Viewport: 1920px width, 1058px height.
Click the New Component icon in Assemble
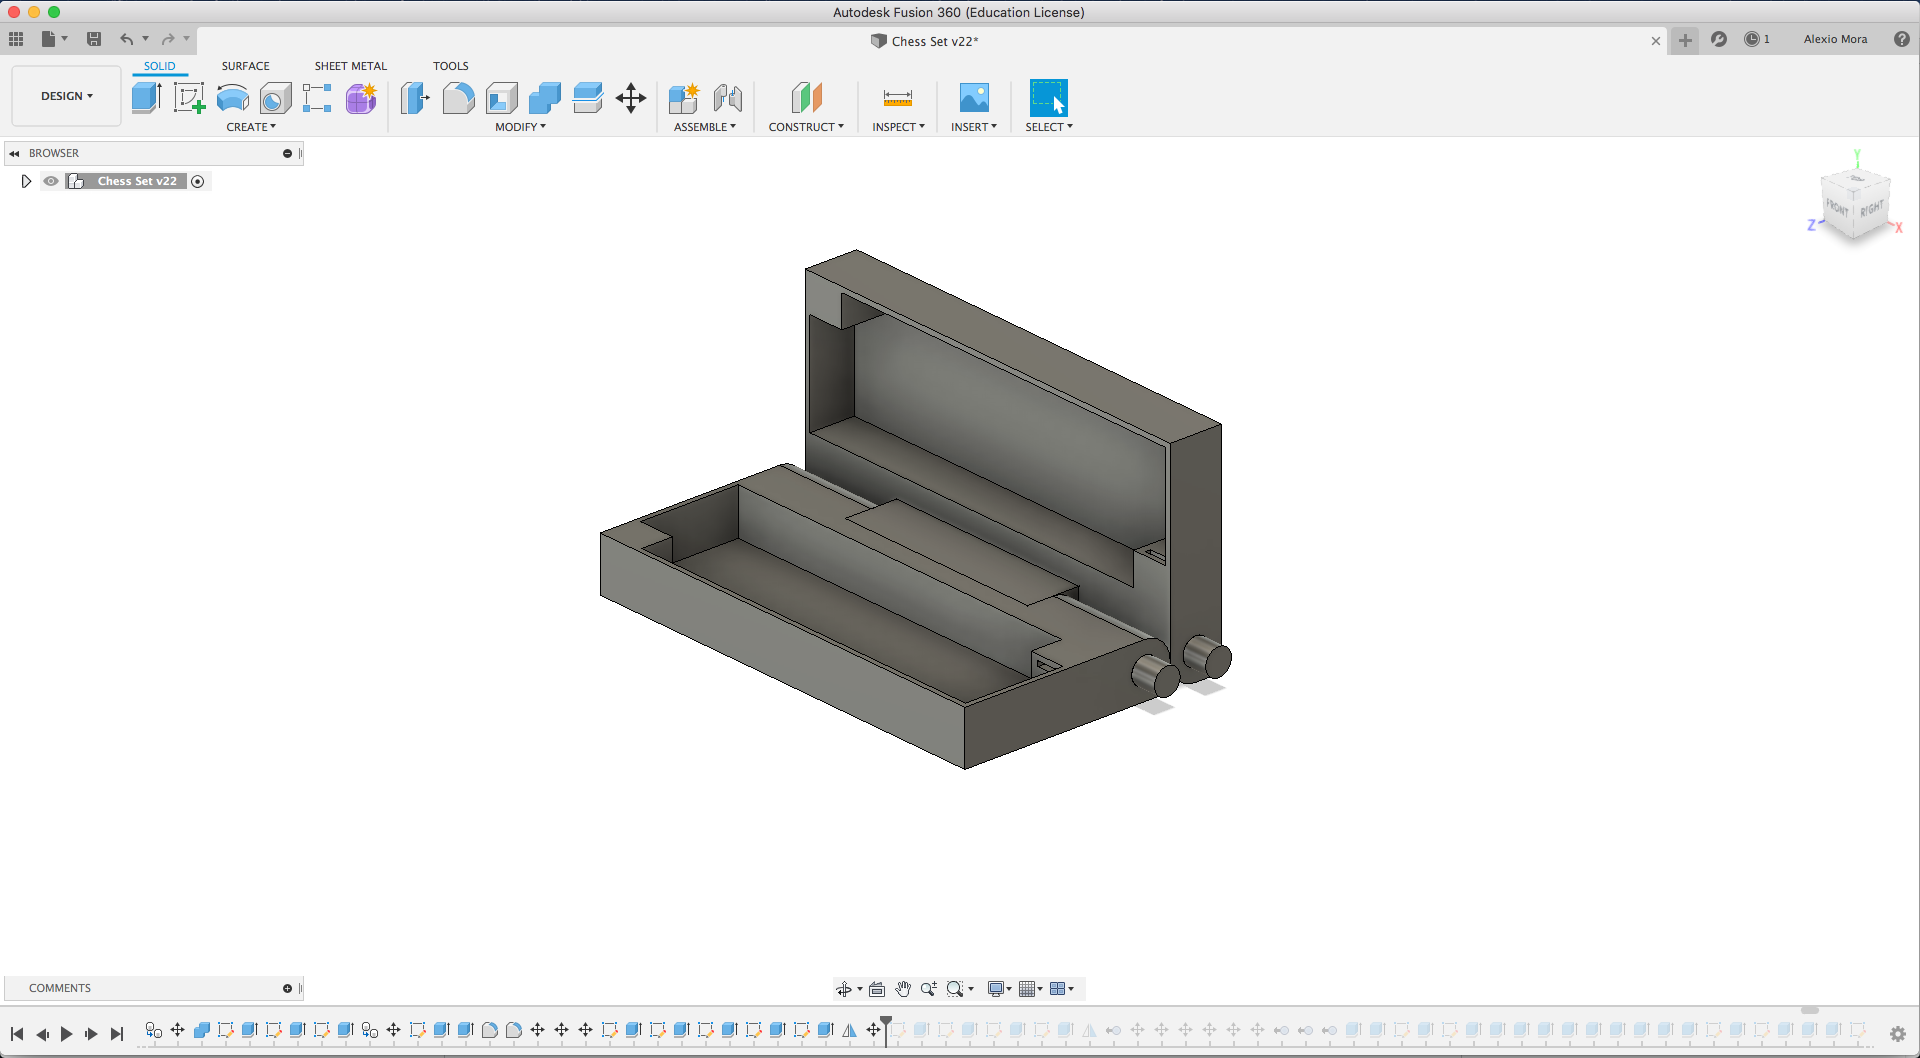click(684, 98)
